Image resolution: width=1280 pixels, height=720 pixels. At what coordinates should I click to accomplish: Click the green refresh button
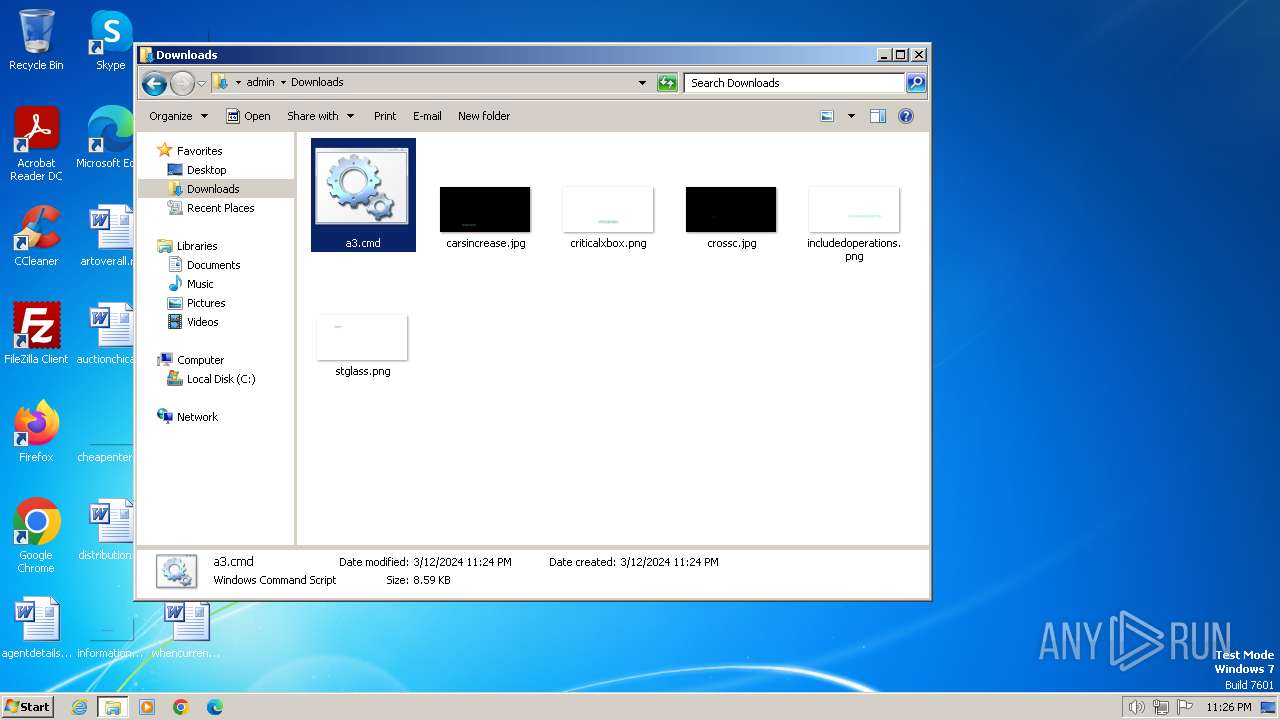667,83
